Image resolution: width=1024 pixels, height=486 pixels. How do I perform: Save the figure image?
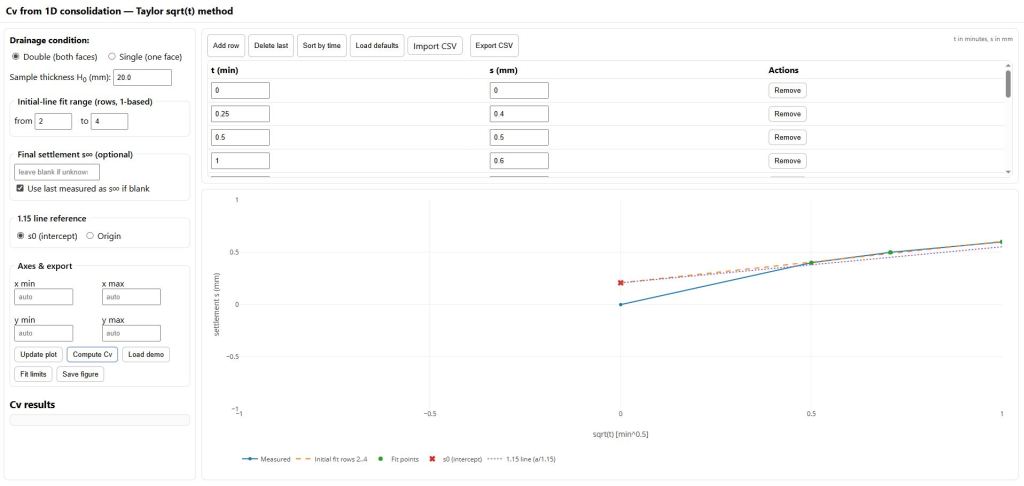coord(80,374)
